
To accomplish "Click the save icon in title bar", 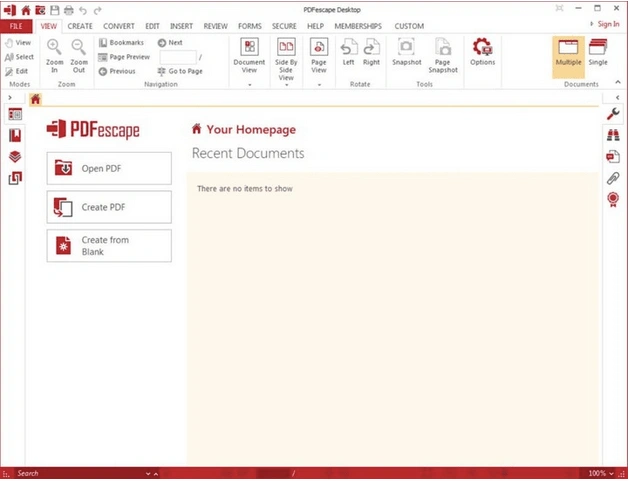I will [55, 10].
